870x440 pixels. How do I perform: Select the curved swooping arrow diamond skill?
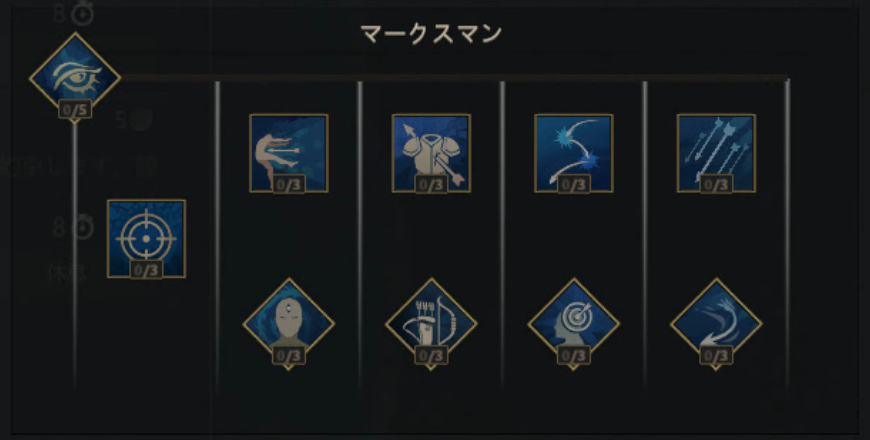[716, 323]
